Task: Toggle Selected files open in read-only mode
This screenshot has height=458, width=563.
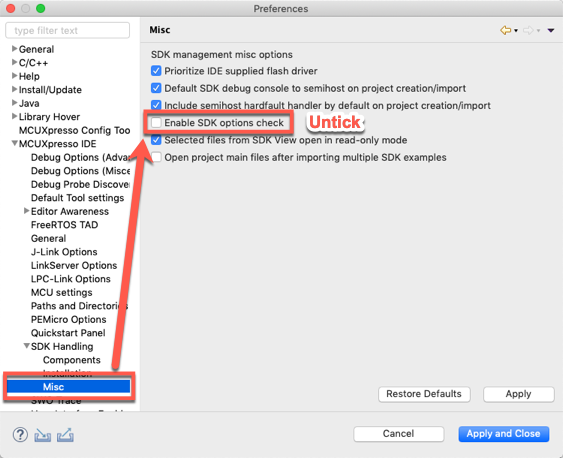Action: tap(156, 140)
